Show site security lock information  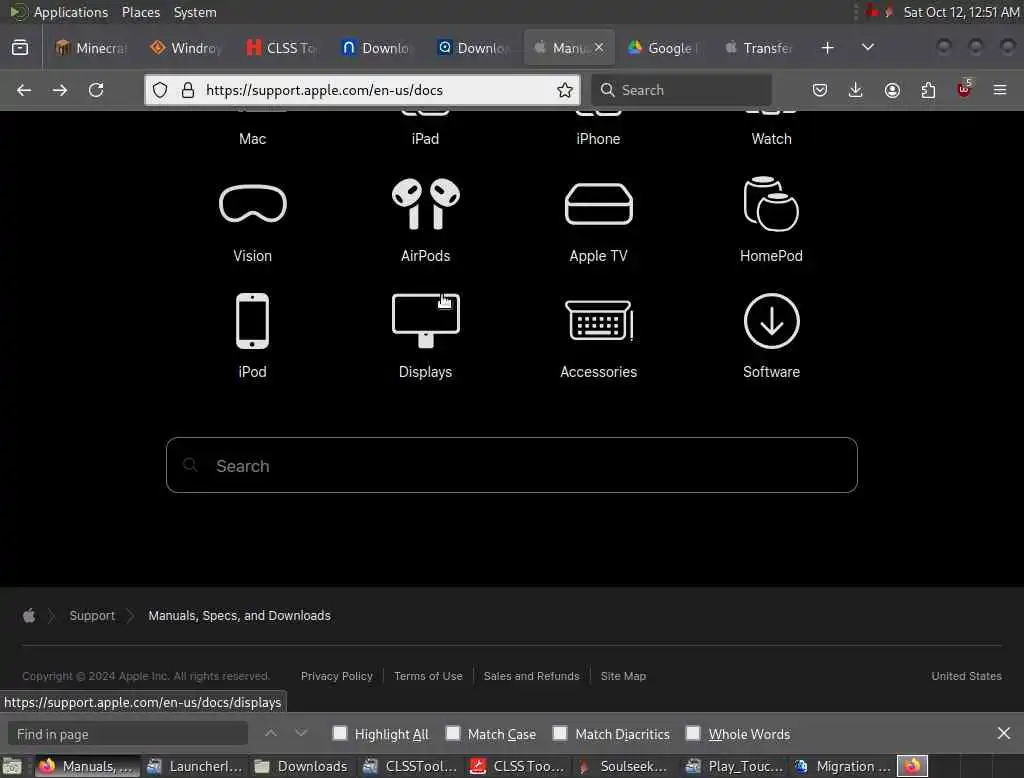(x=188, y=90)
